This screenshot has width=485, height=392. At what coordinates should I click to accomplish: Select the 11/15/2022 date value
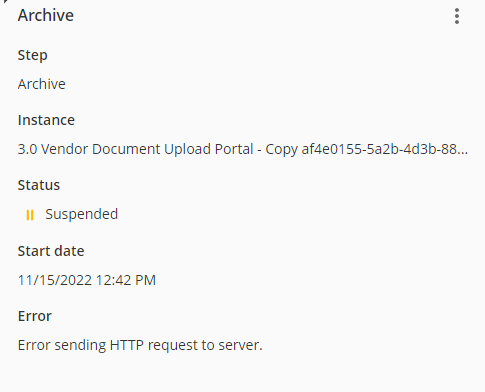55,280
